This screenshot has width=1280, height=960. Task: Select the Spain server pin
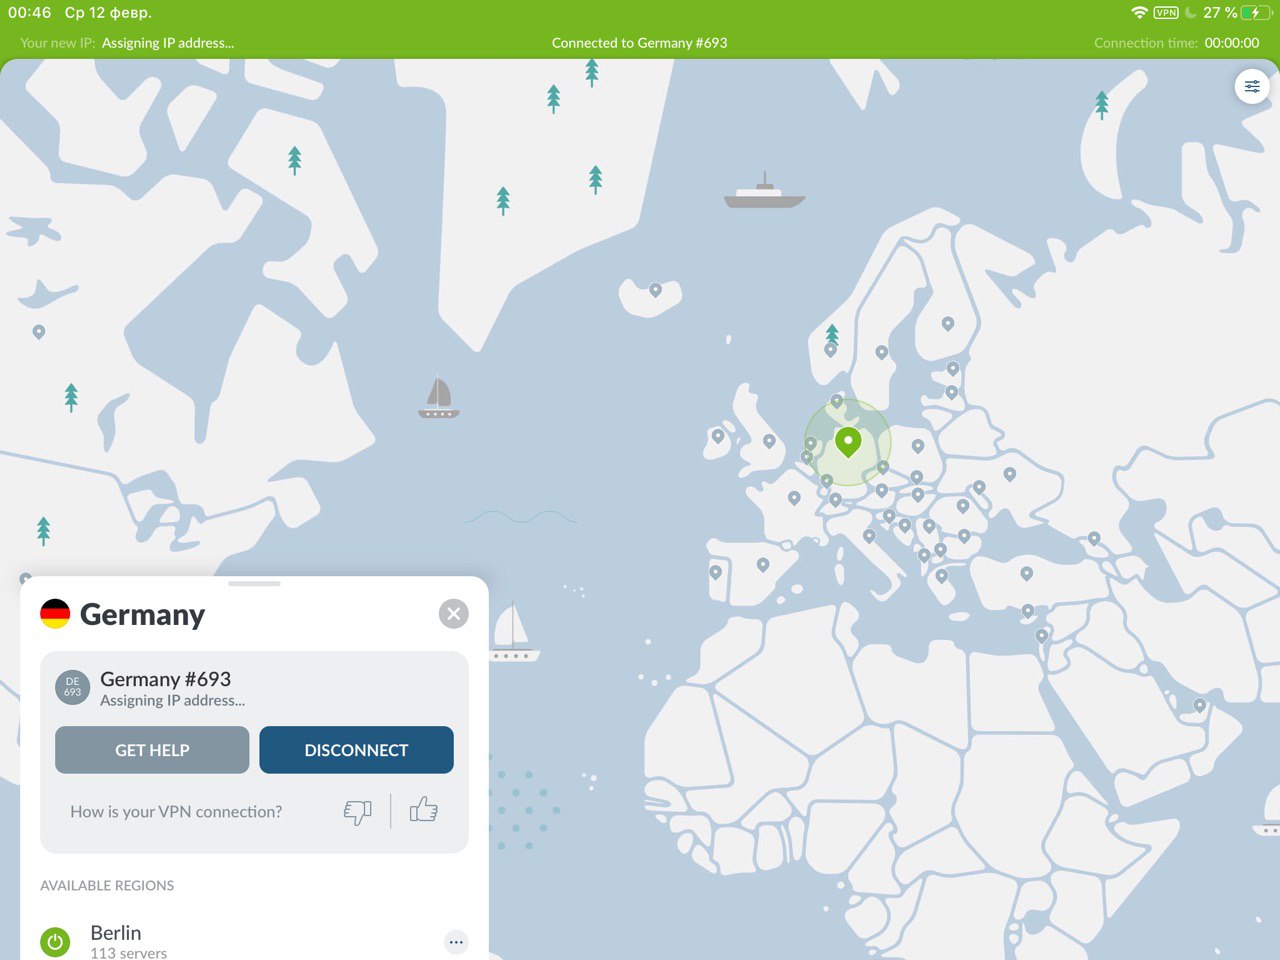tap(763, 565)
